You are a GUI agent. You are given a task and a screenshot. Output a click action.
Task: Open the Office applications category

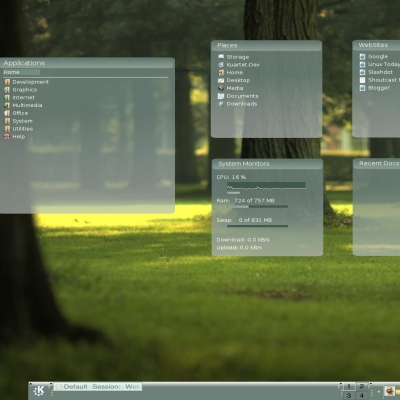(x=16, y=113)
